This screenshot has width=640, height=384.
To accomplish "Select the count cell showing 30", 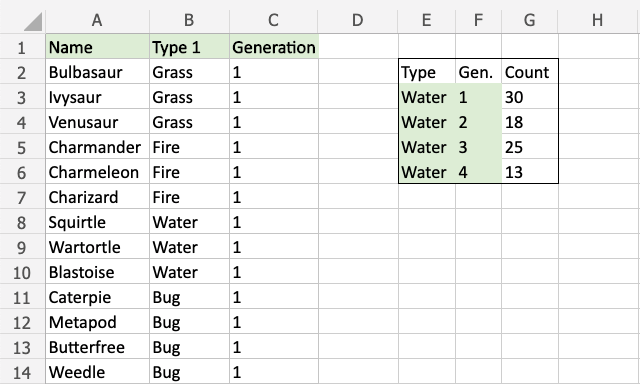I will (x=530, y=97).
